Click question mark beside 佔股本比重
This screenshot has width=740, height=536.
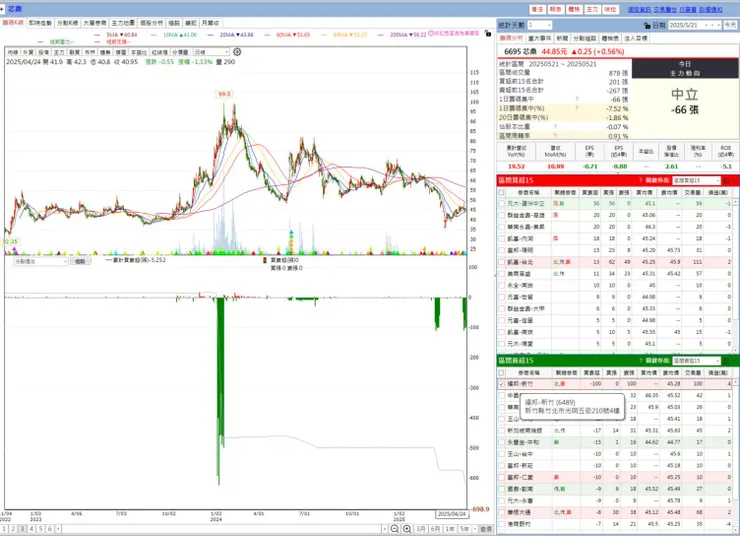555,126
